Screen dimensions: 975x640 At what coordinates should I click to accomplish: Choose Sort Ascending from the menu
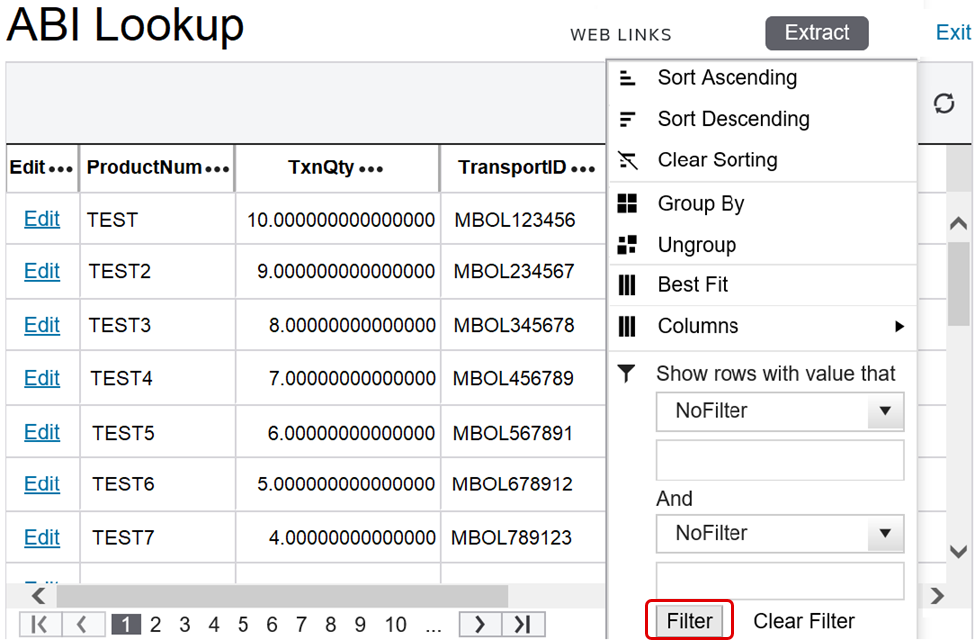[727, 78]
